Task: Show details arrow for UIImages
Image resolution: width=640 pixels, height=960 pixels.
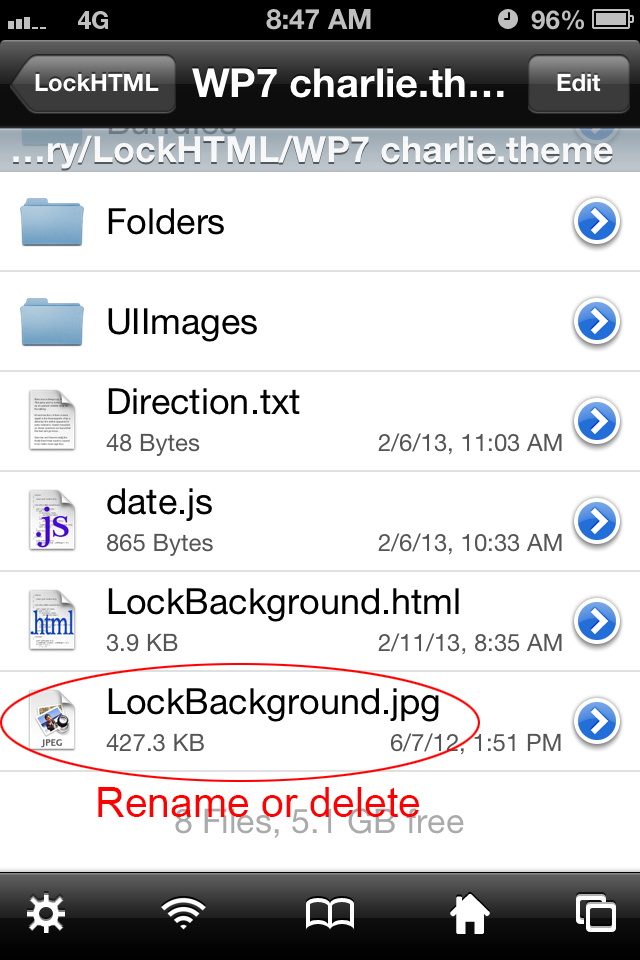Action: [598, 321]
